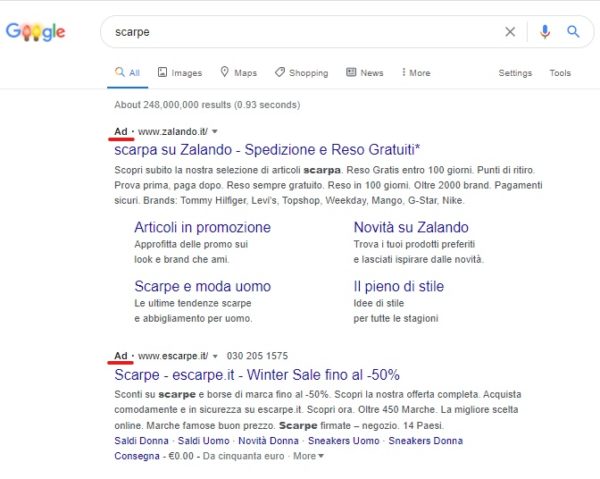Click the www.zalando.it ad URL

pyautogui.click(x=173, y=132)
